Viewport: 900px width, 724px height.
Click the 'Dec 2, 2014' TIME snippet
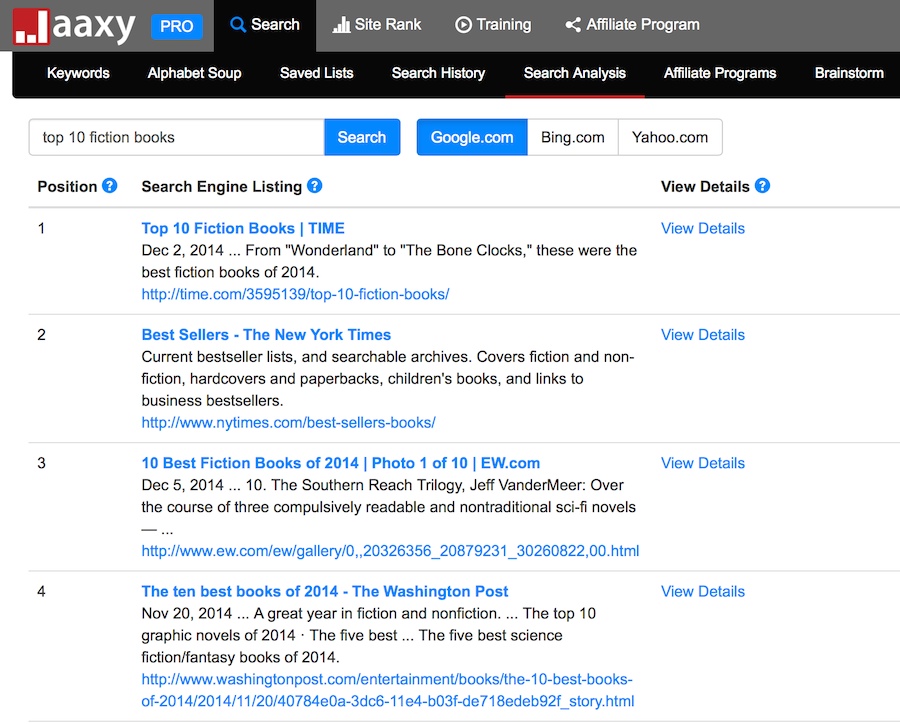(389, 261)
